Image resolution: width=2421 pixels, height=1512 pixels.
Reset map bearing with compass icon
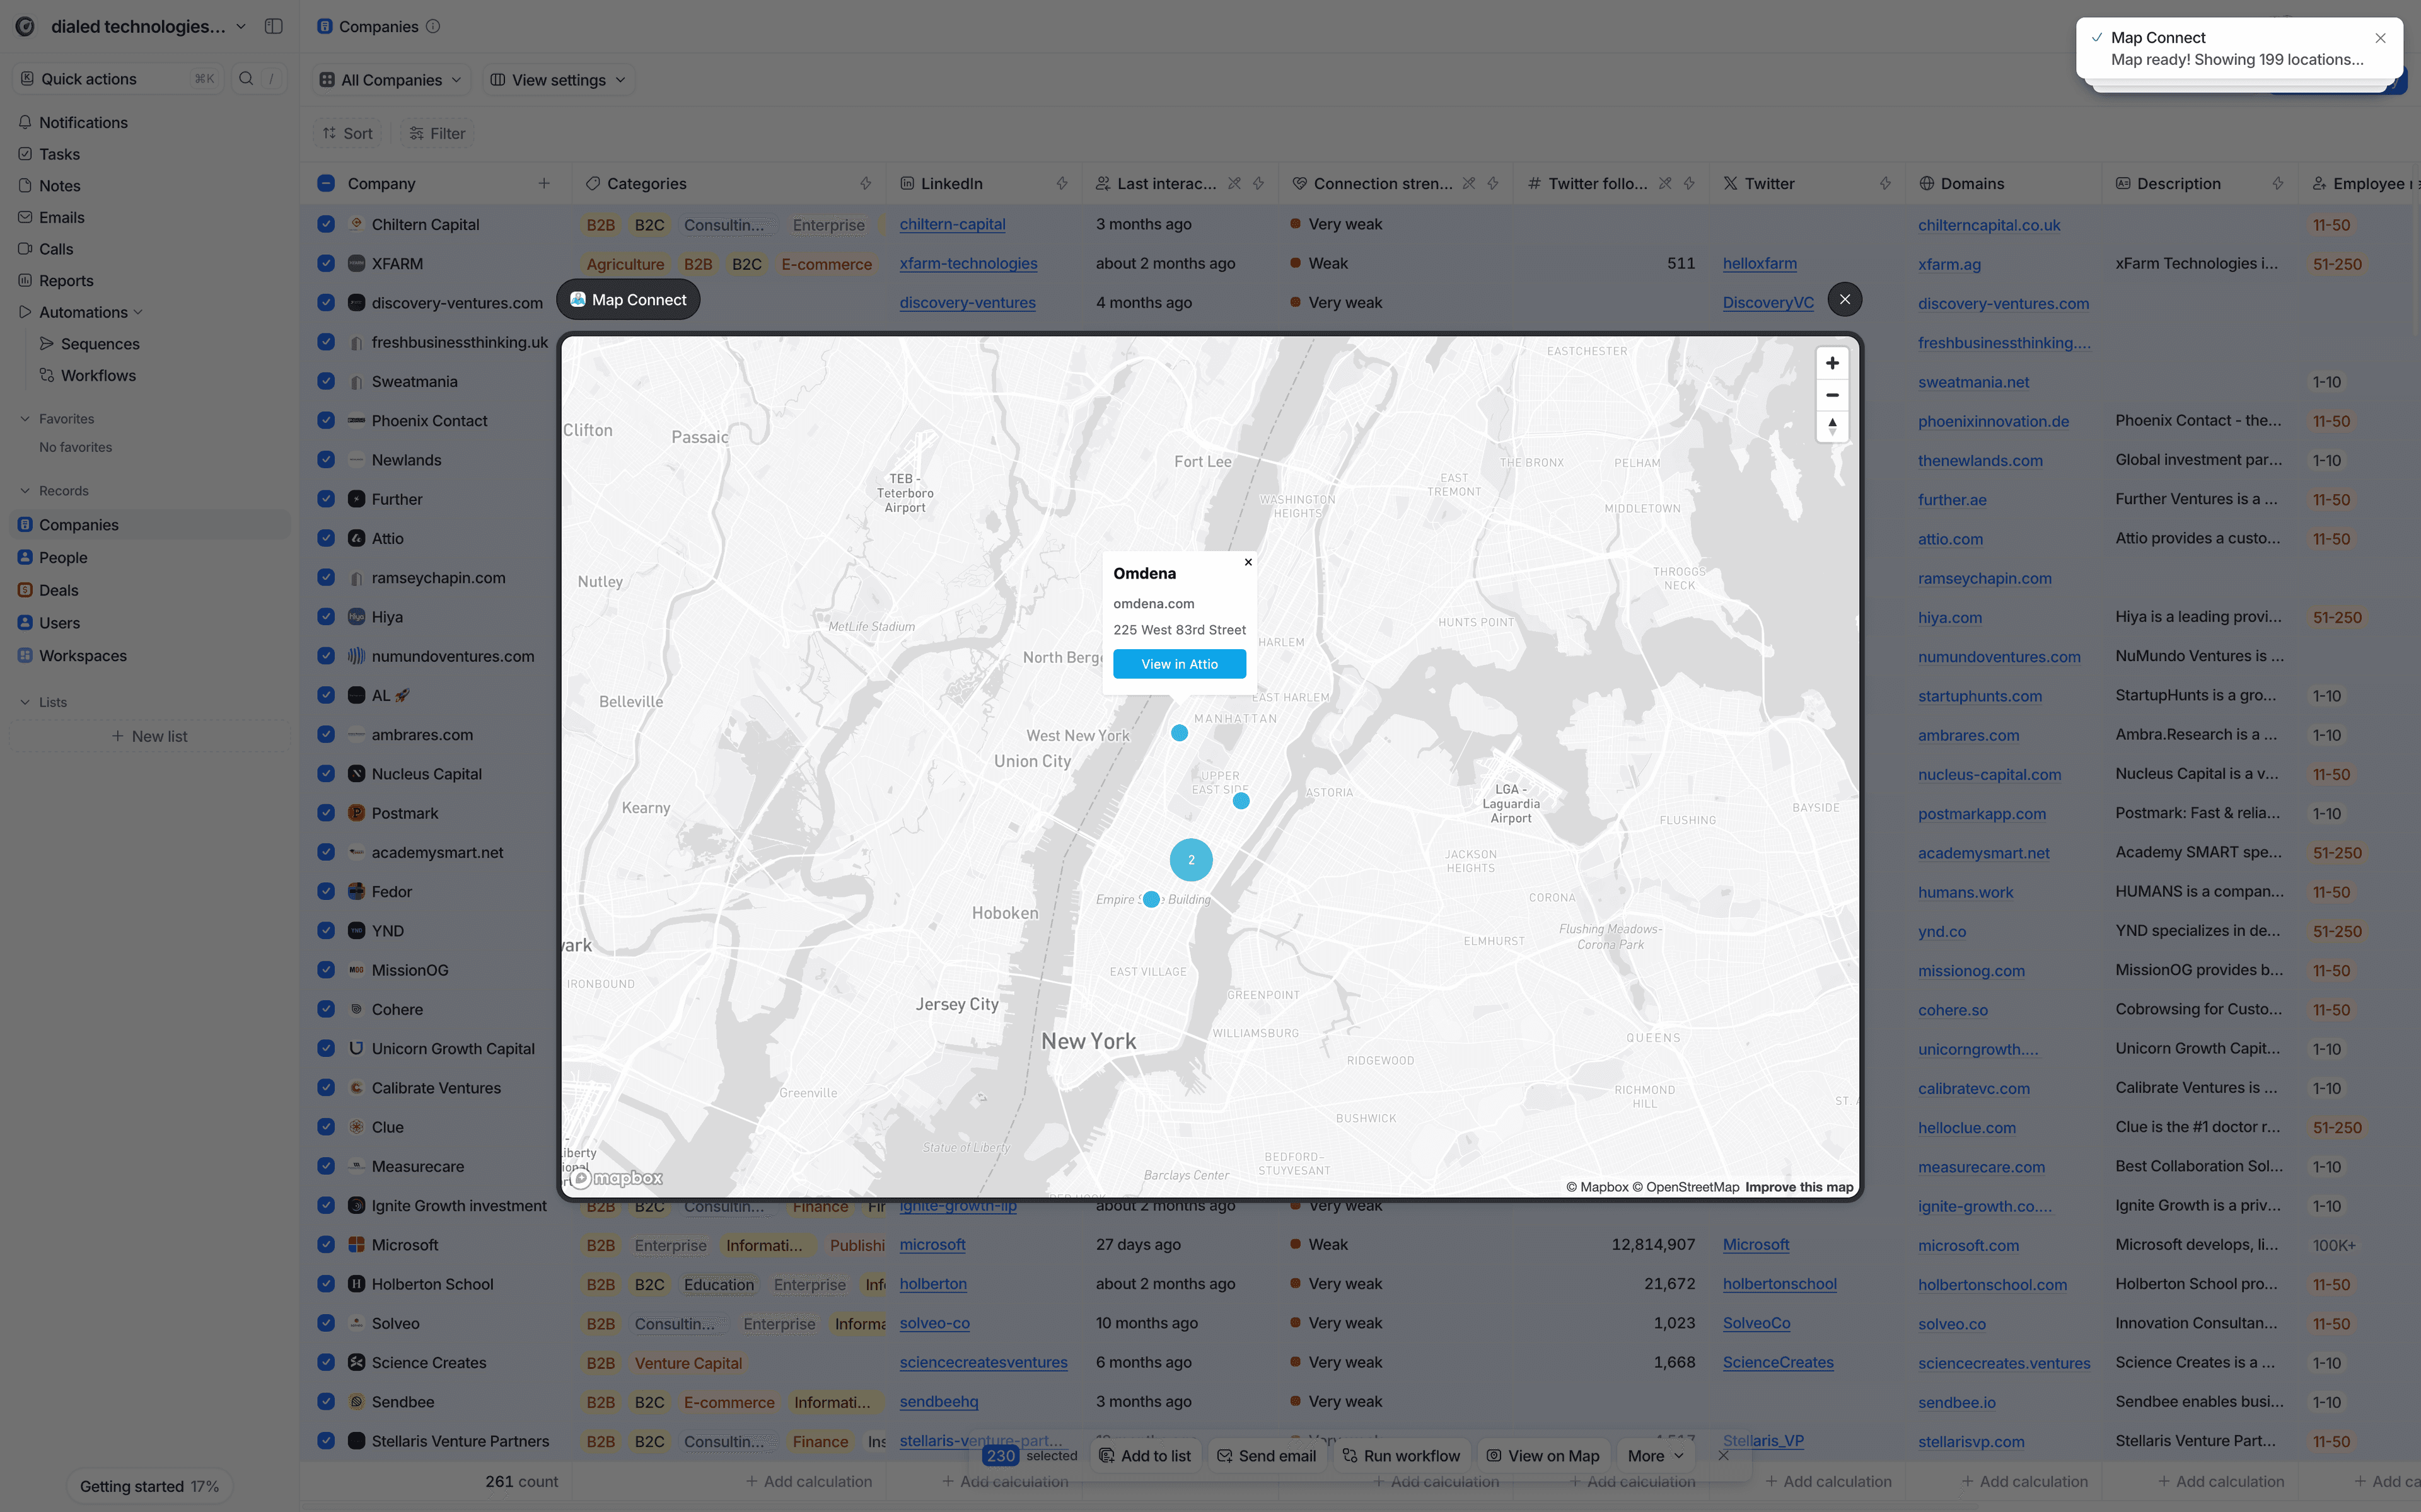pyautogui.click(x=1831, y=427)
